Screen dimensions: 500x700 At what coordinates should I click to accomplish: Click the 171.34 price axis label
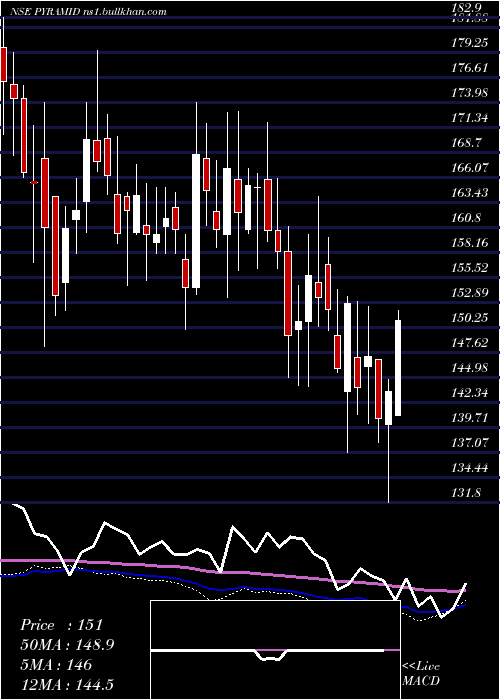point(469,118)
